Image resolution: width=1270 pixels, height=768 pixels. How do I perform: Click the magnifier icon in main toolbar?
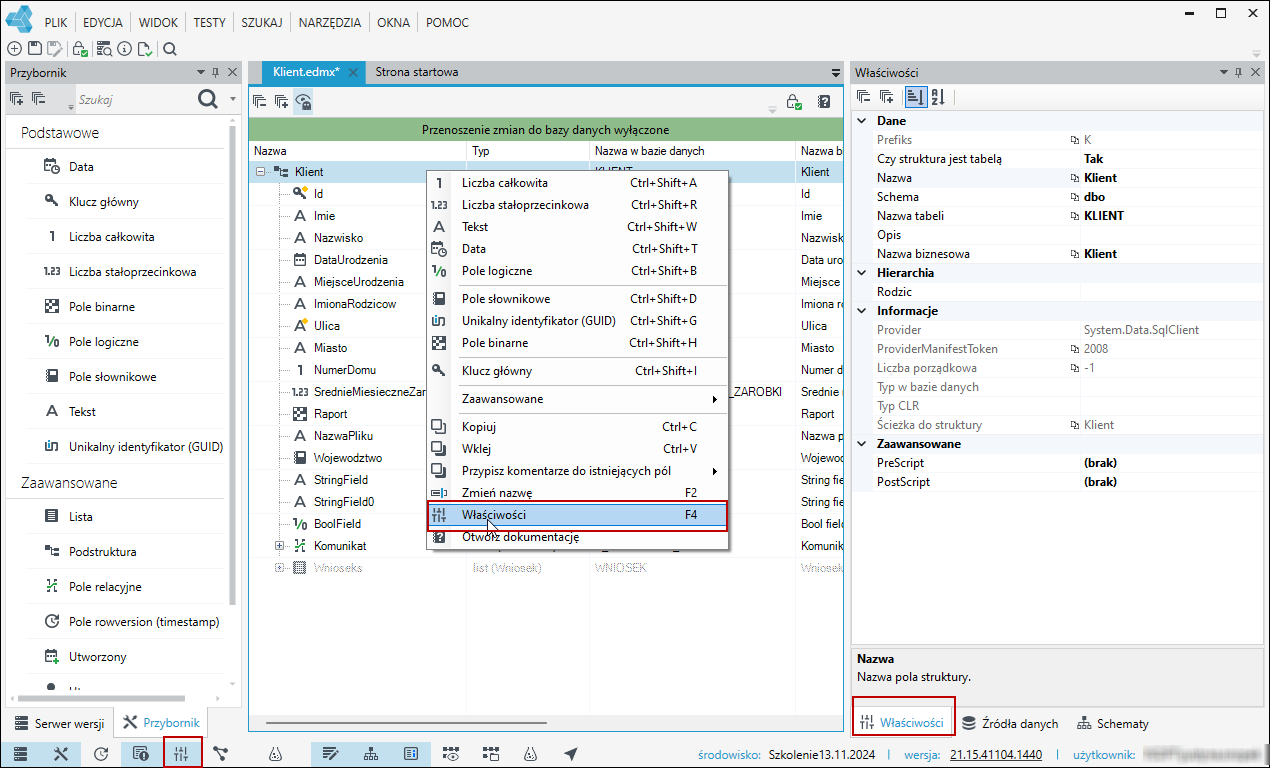pos(170,48)
